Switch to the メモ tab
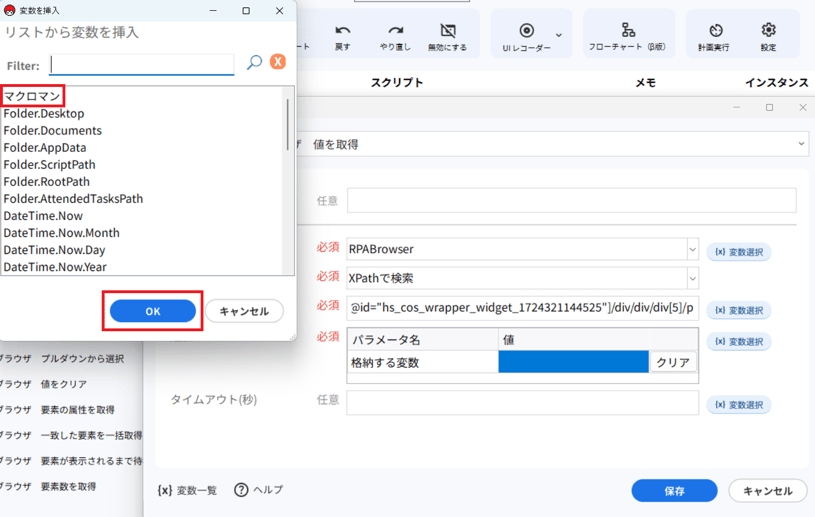The image size is (815, 517). tap(646, 83)
